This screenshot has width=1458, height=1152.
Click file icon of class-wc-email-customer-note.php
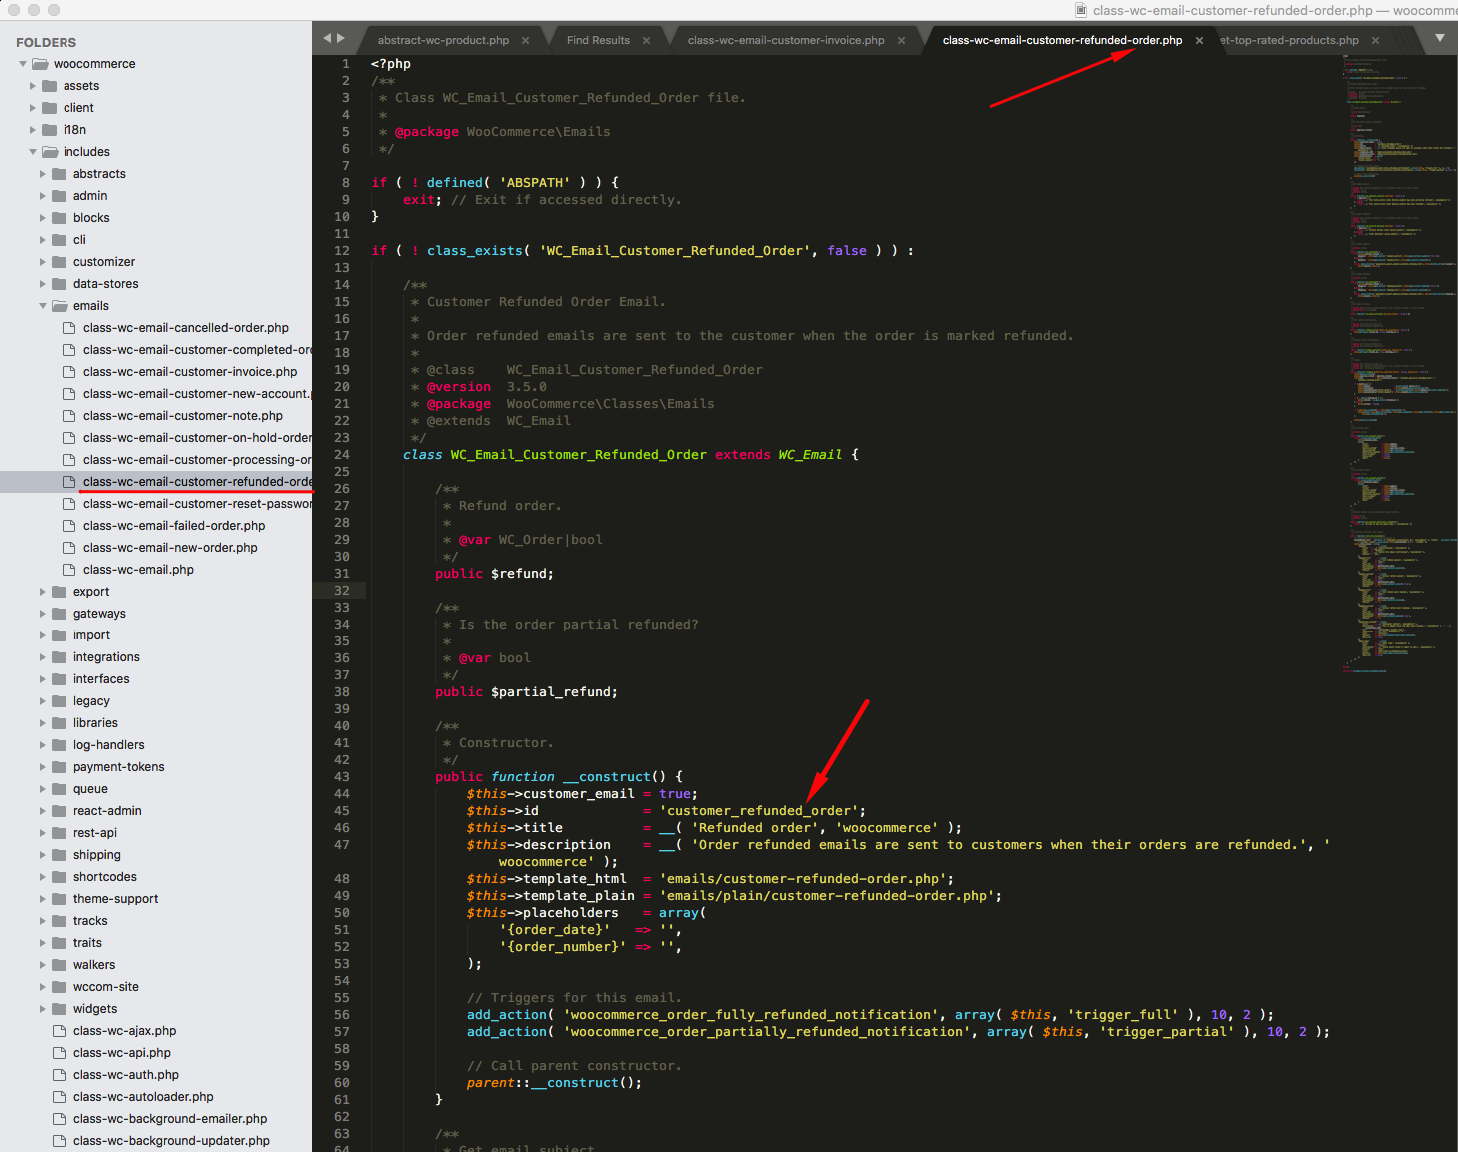69,416
